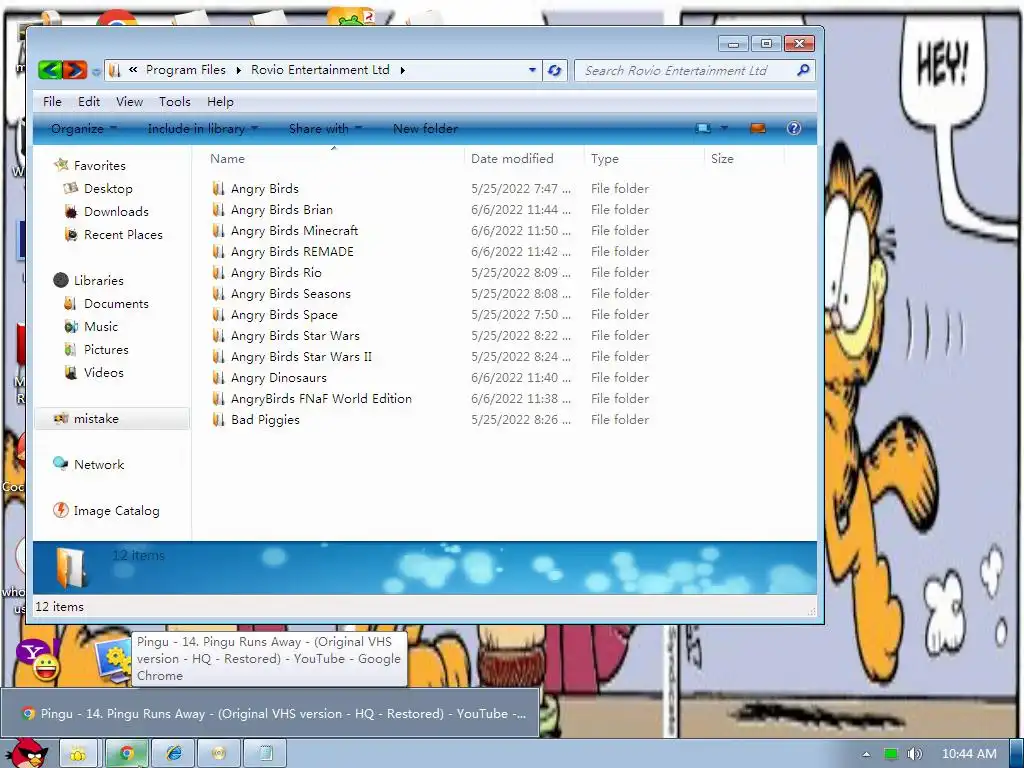Screen dimensions: 1024x768
Task: Open Internet Explorer from the taskbar
Action: pos(173,754)
